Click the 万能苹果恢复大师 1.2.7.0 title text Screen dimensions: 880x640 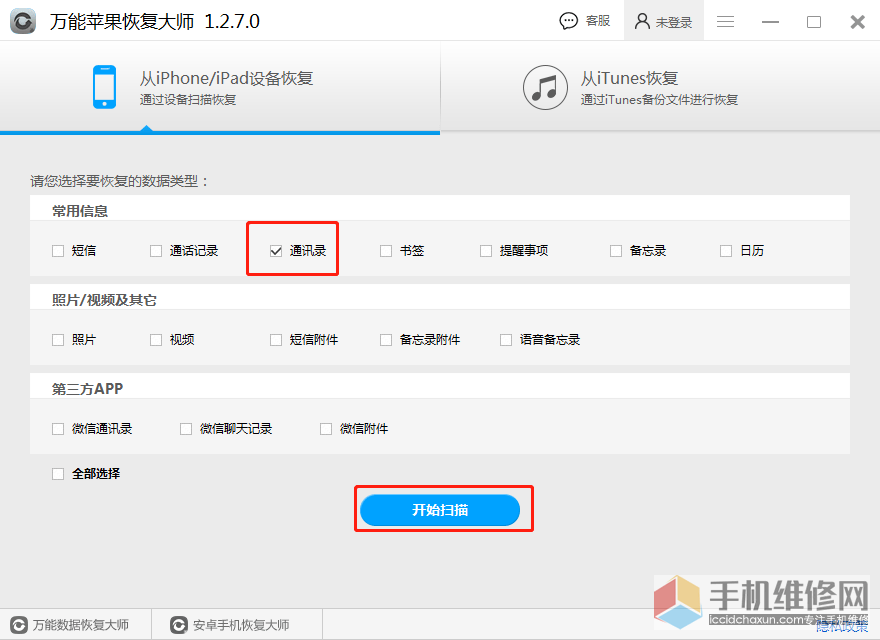tap(154, 21)
